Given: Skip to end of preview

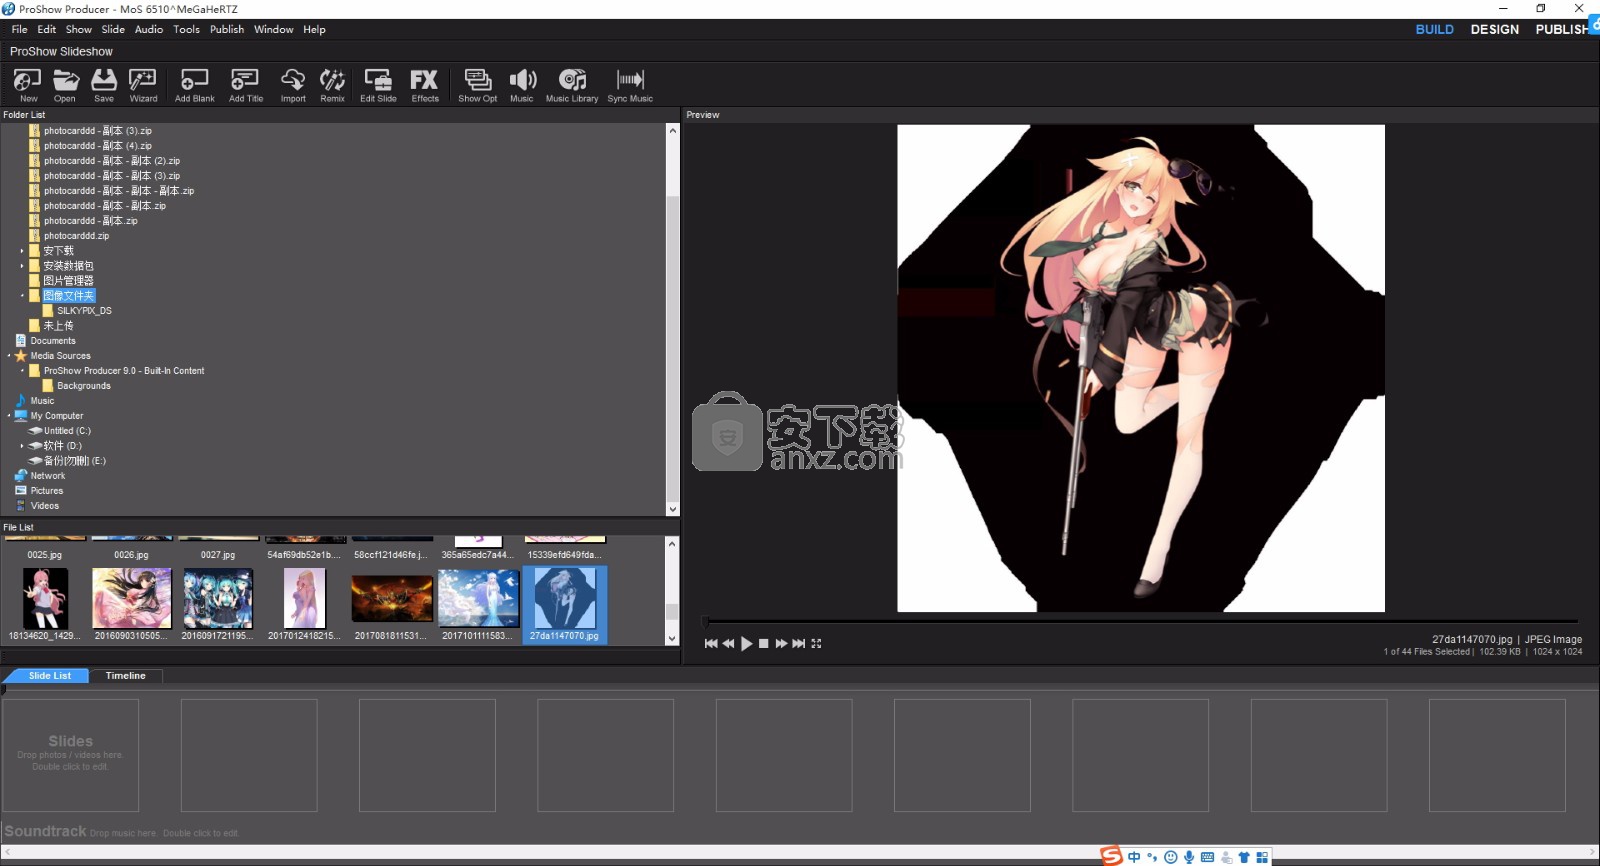Looking at the screenshot, I should pos(799,644).
